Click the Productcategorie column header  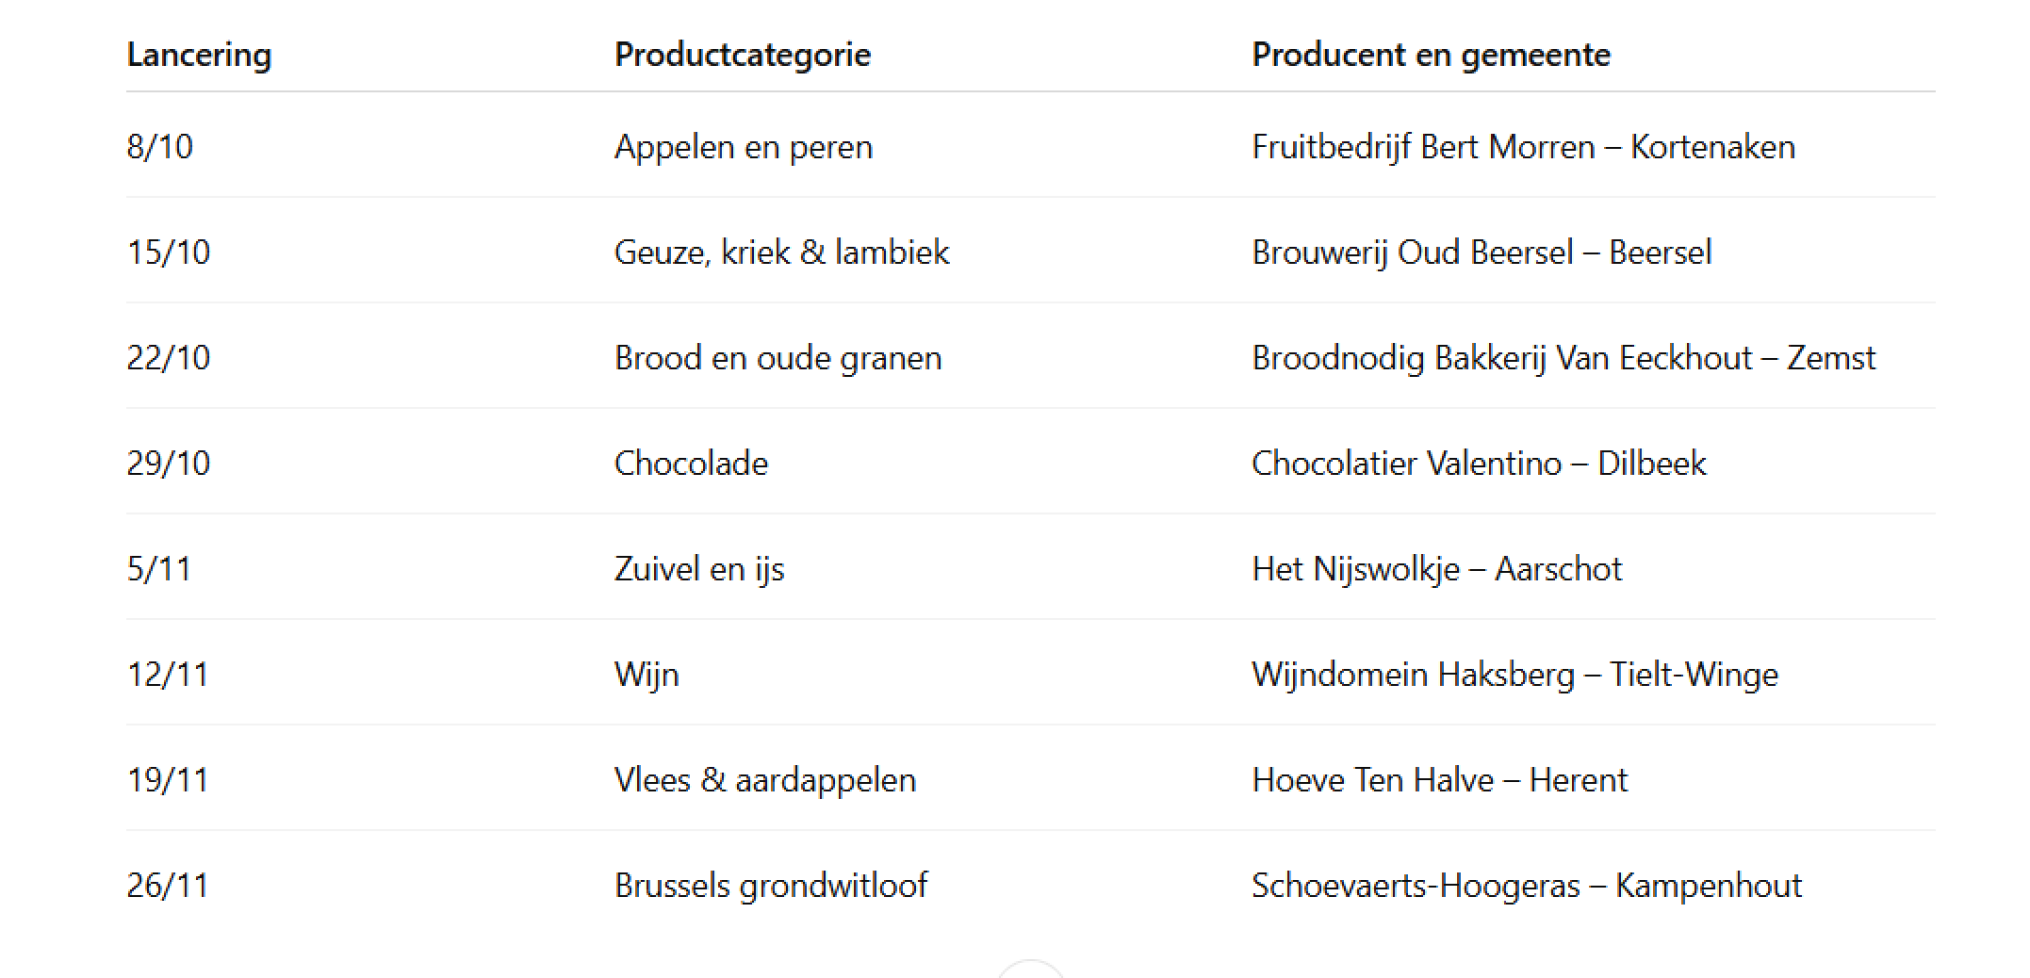pos(742,55)
